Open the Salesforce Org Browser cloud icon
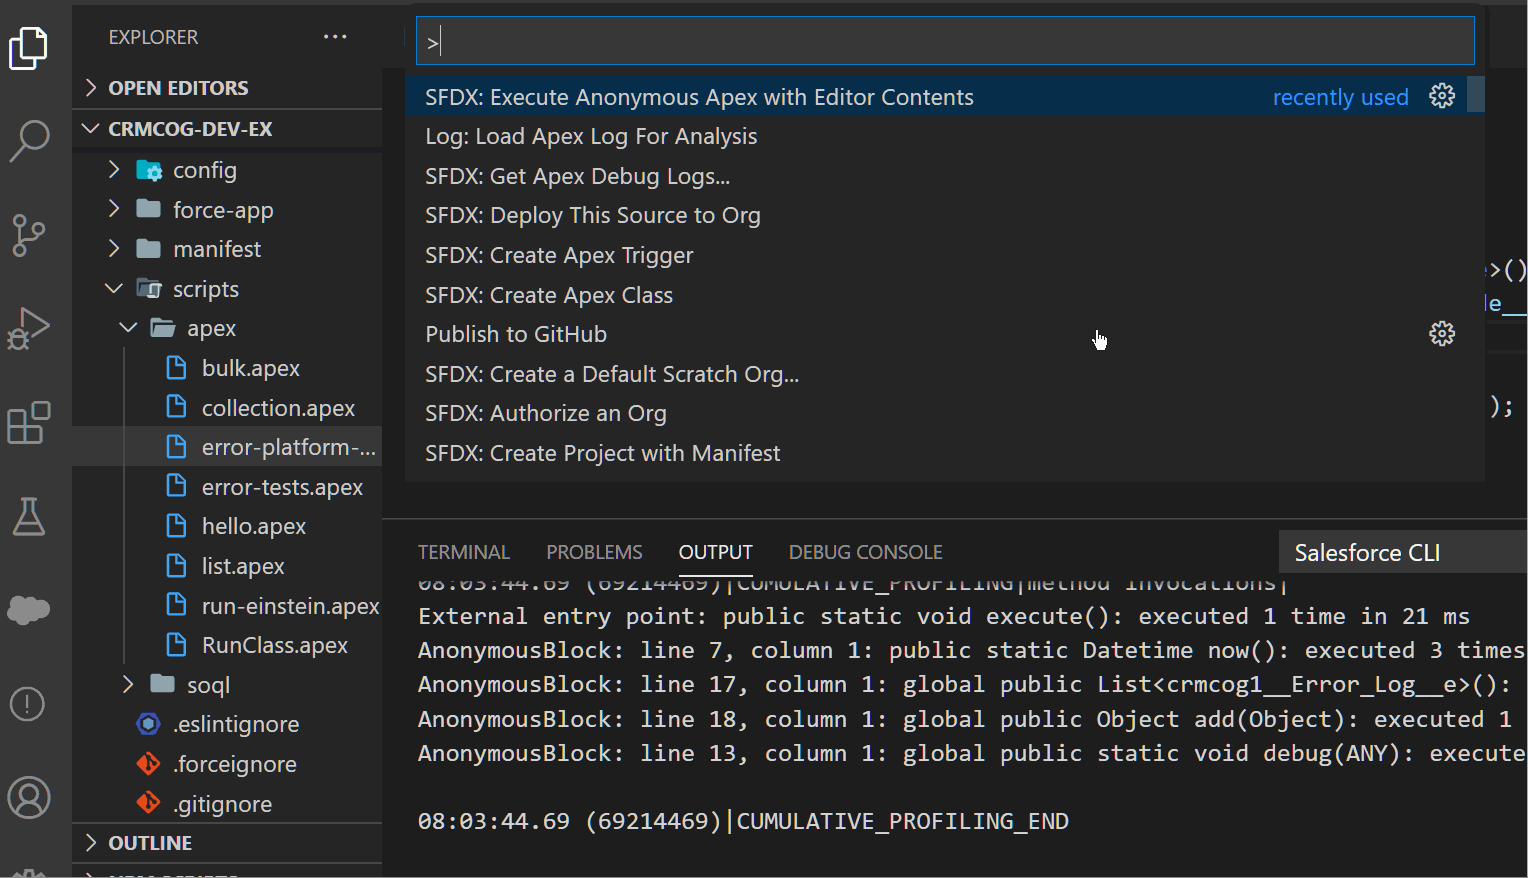Viewport: 1528px width, 878px height. [x=30, y=610]
